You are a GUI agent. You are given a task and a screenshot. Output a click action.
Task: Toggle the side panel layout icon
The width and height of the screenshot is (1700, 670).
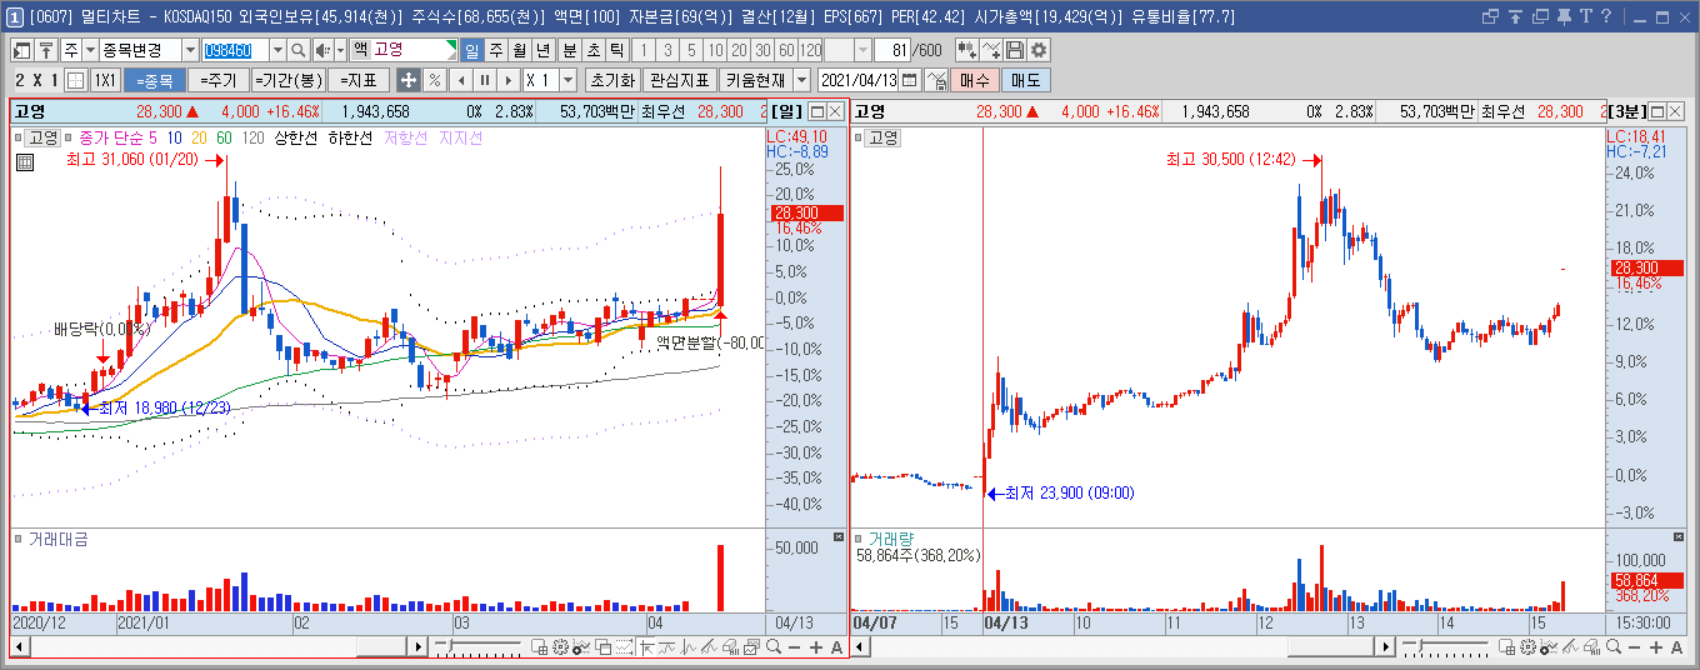click(x=22, y=50)
